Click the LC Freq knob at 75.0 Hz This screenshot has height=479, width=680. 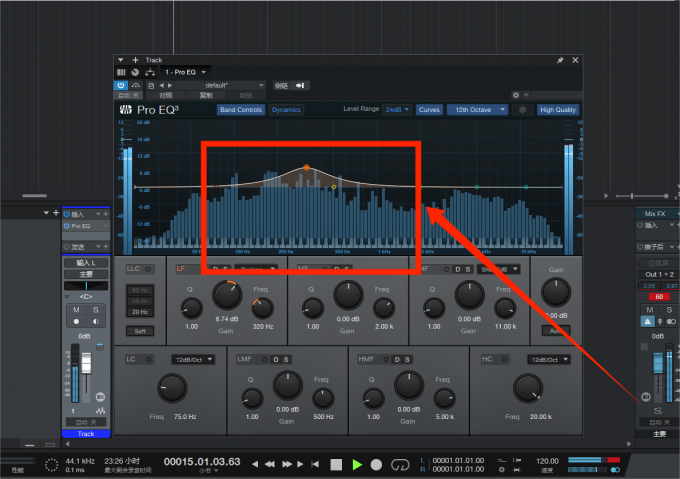[172, 388]
